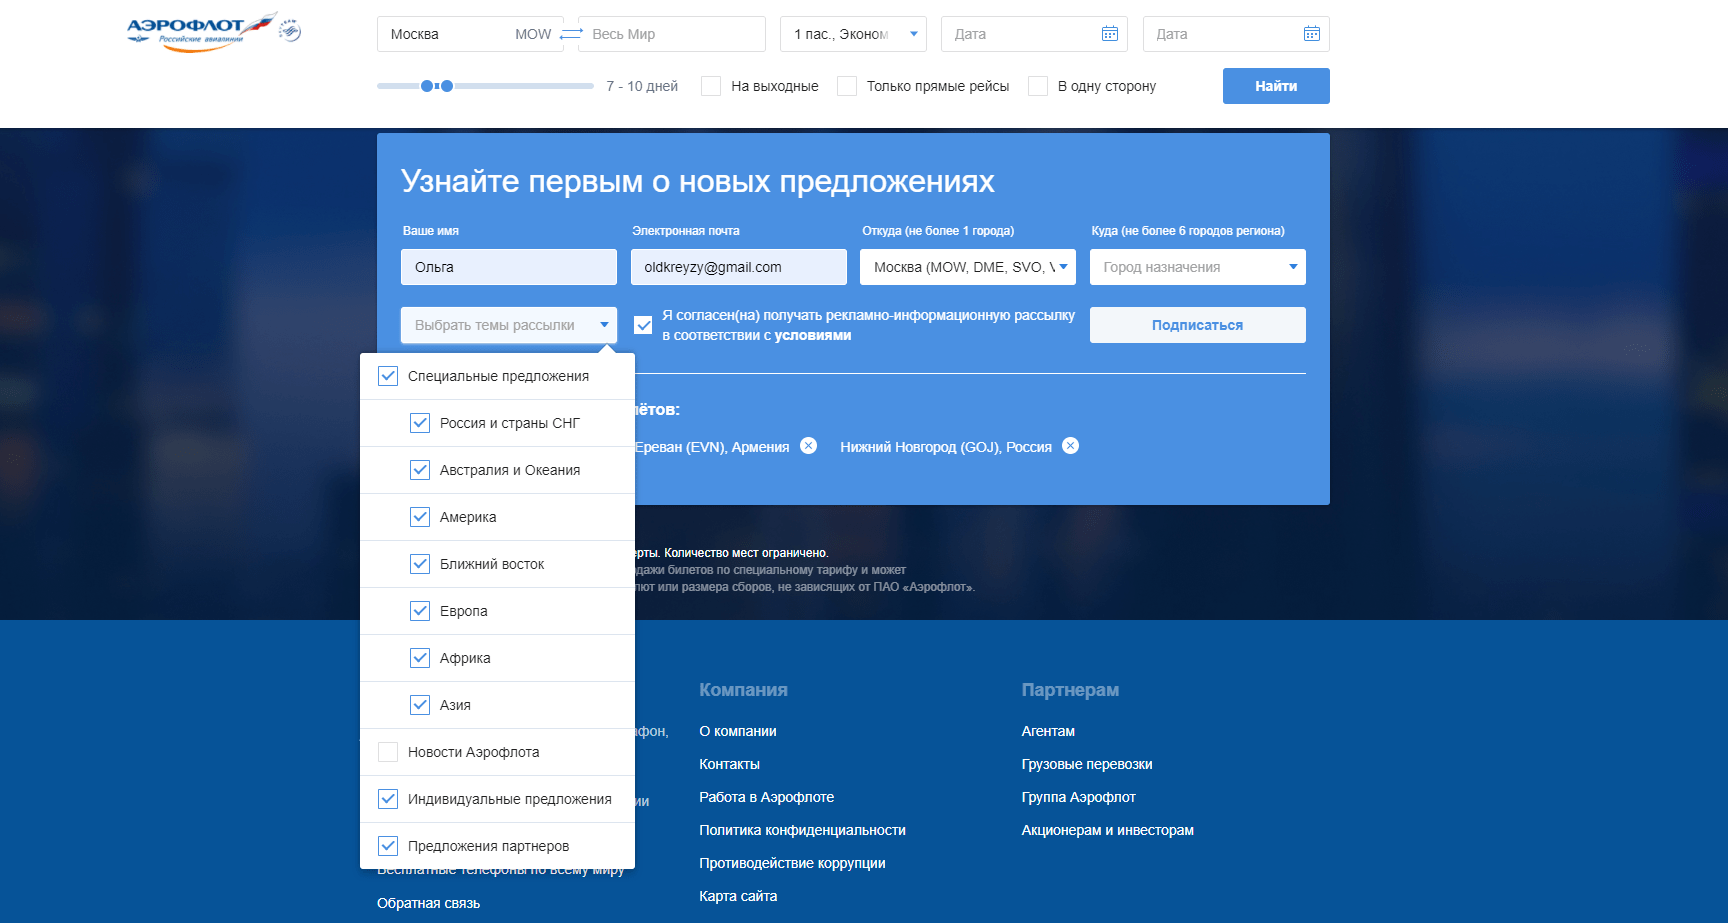This screenshot has width=1728, height=923.
Task: Check В одну сторону option
Action: [1038, 86]
